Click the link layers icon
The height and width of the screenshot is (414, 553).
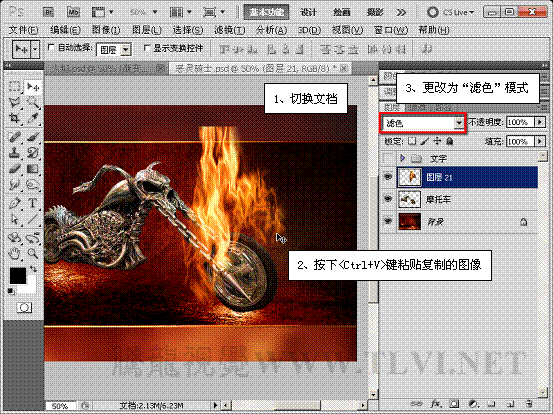(417, 404)
